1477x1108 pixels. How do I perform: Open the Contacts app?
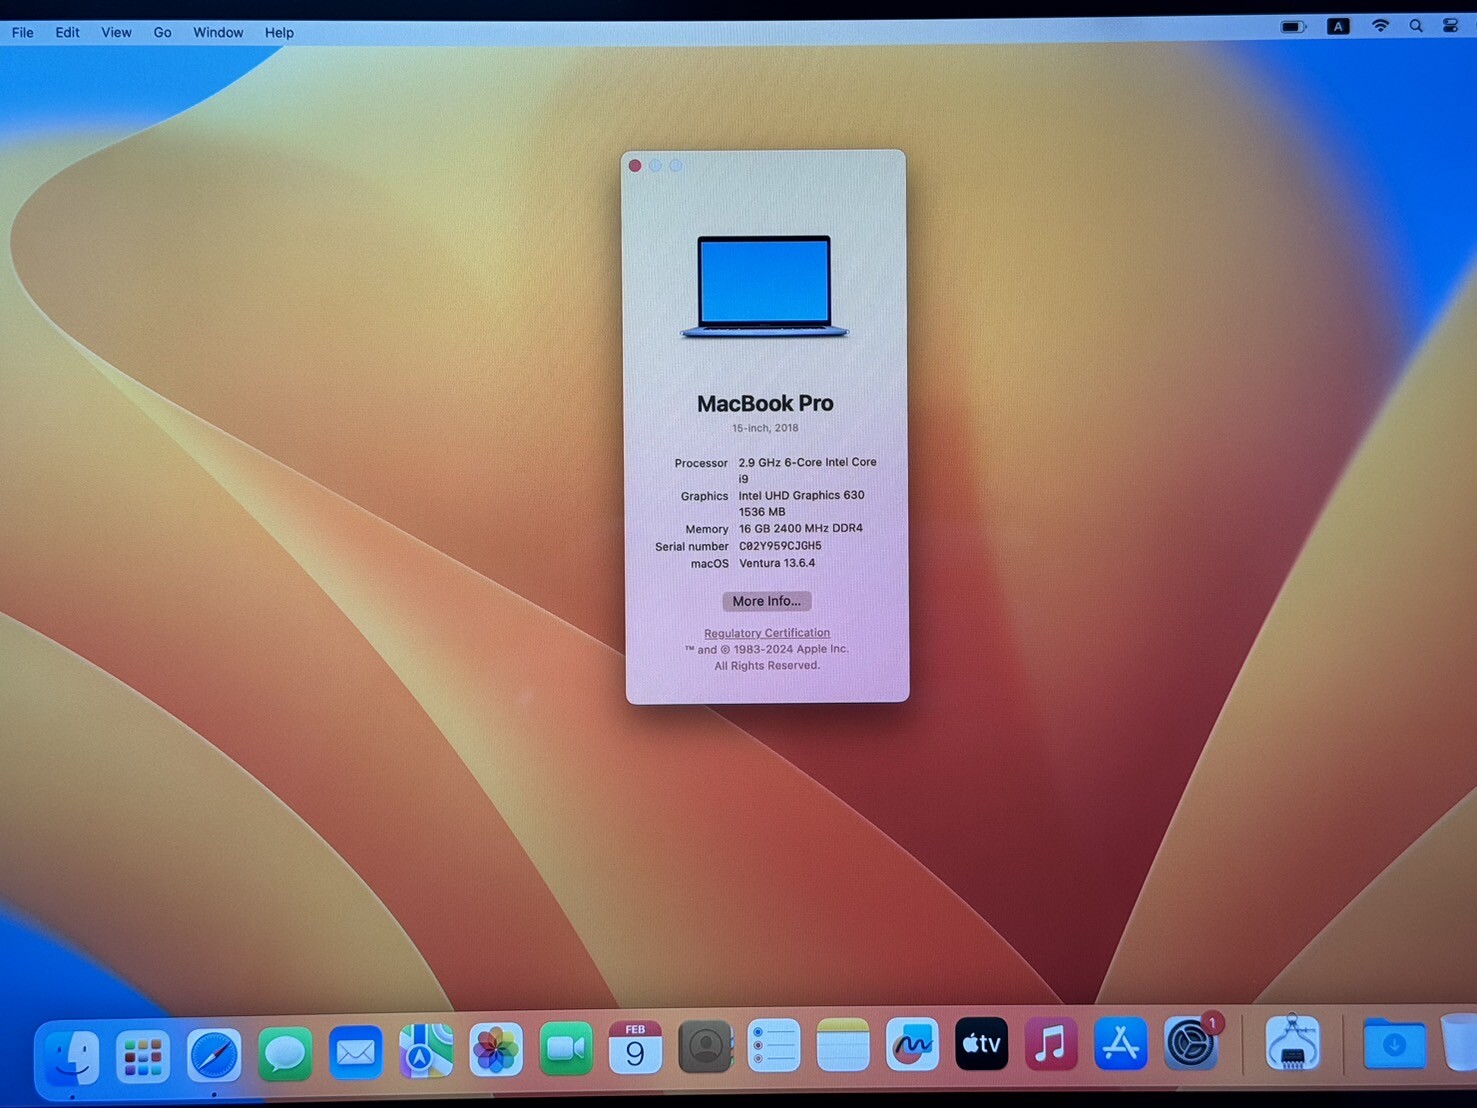coord(705,1046)
